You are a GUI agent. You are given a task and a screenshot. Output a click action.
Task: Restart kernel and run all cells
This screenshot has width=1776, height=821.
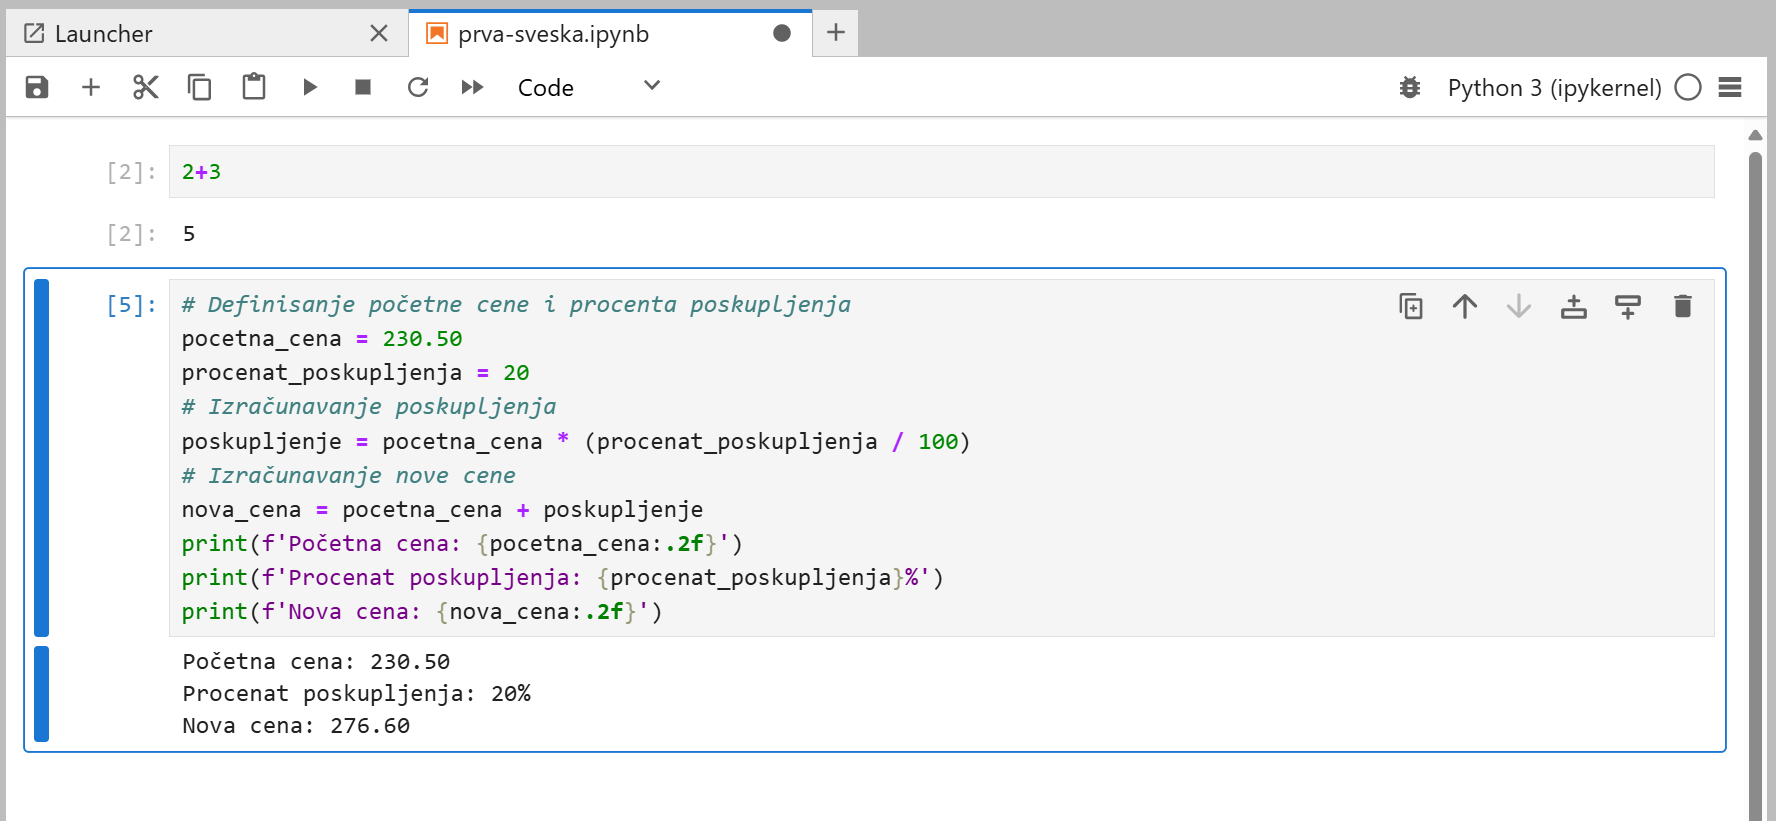pyautogui.click(x=472, y=87)
